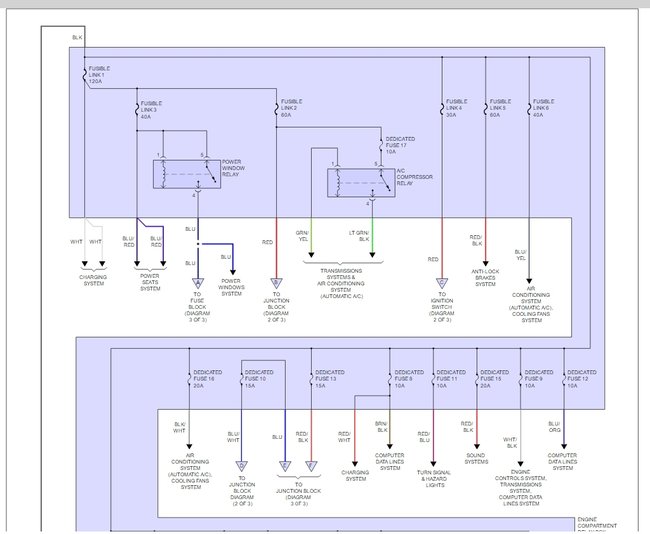The width and height of the screenshot is (650, 534).
Task: Click the "DEDICATED FUSE 17 10A" label
Action: tap(400, 145)
